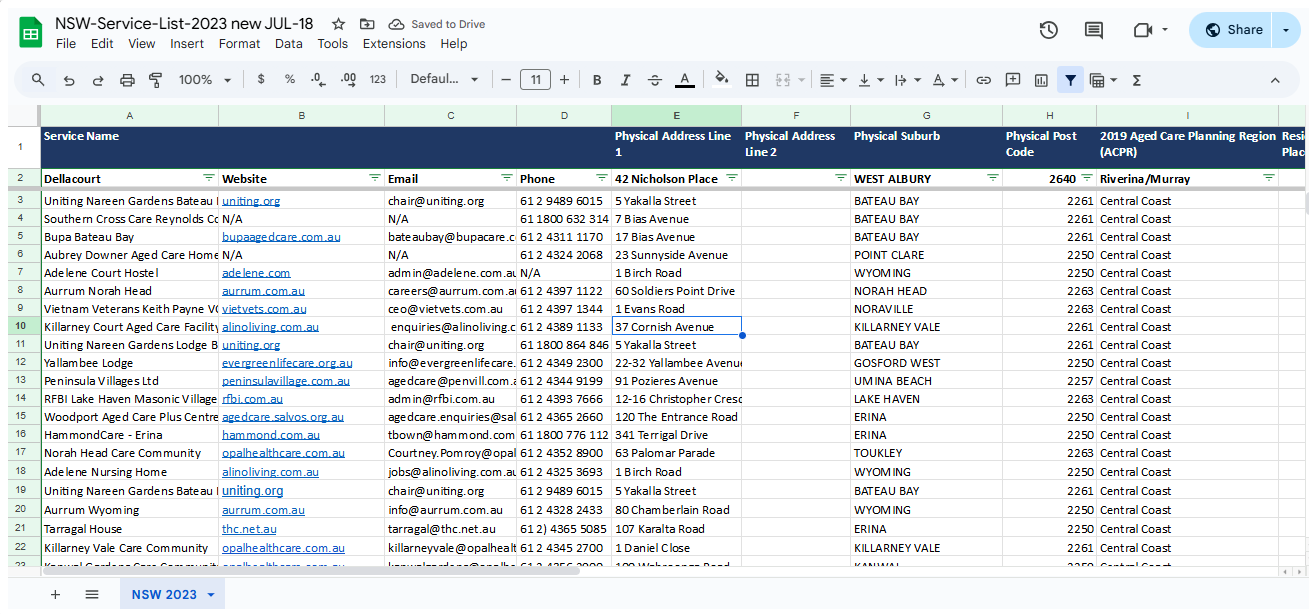The width and height of the screenshot is (1311, 614).
Task: Click the Borders icon
Action: [753, 80]
